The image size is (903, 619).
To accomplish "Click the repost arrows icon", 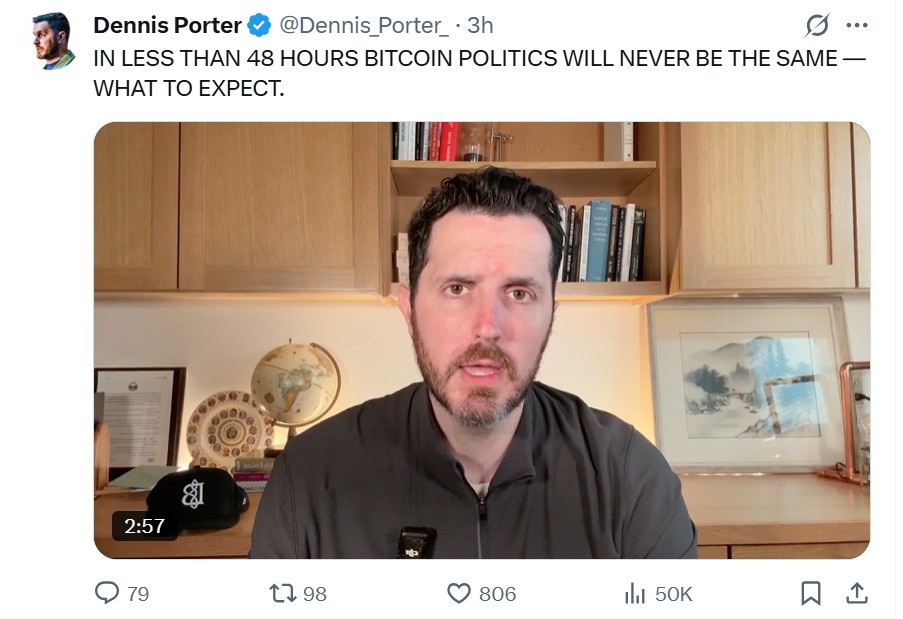I will 283,593.
